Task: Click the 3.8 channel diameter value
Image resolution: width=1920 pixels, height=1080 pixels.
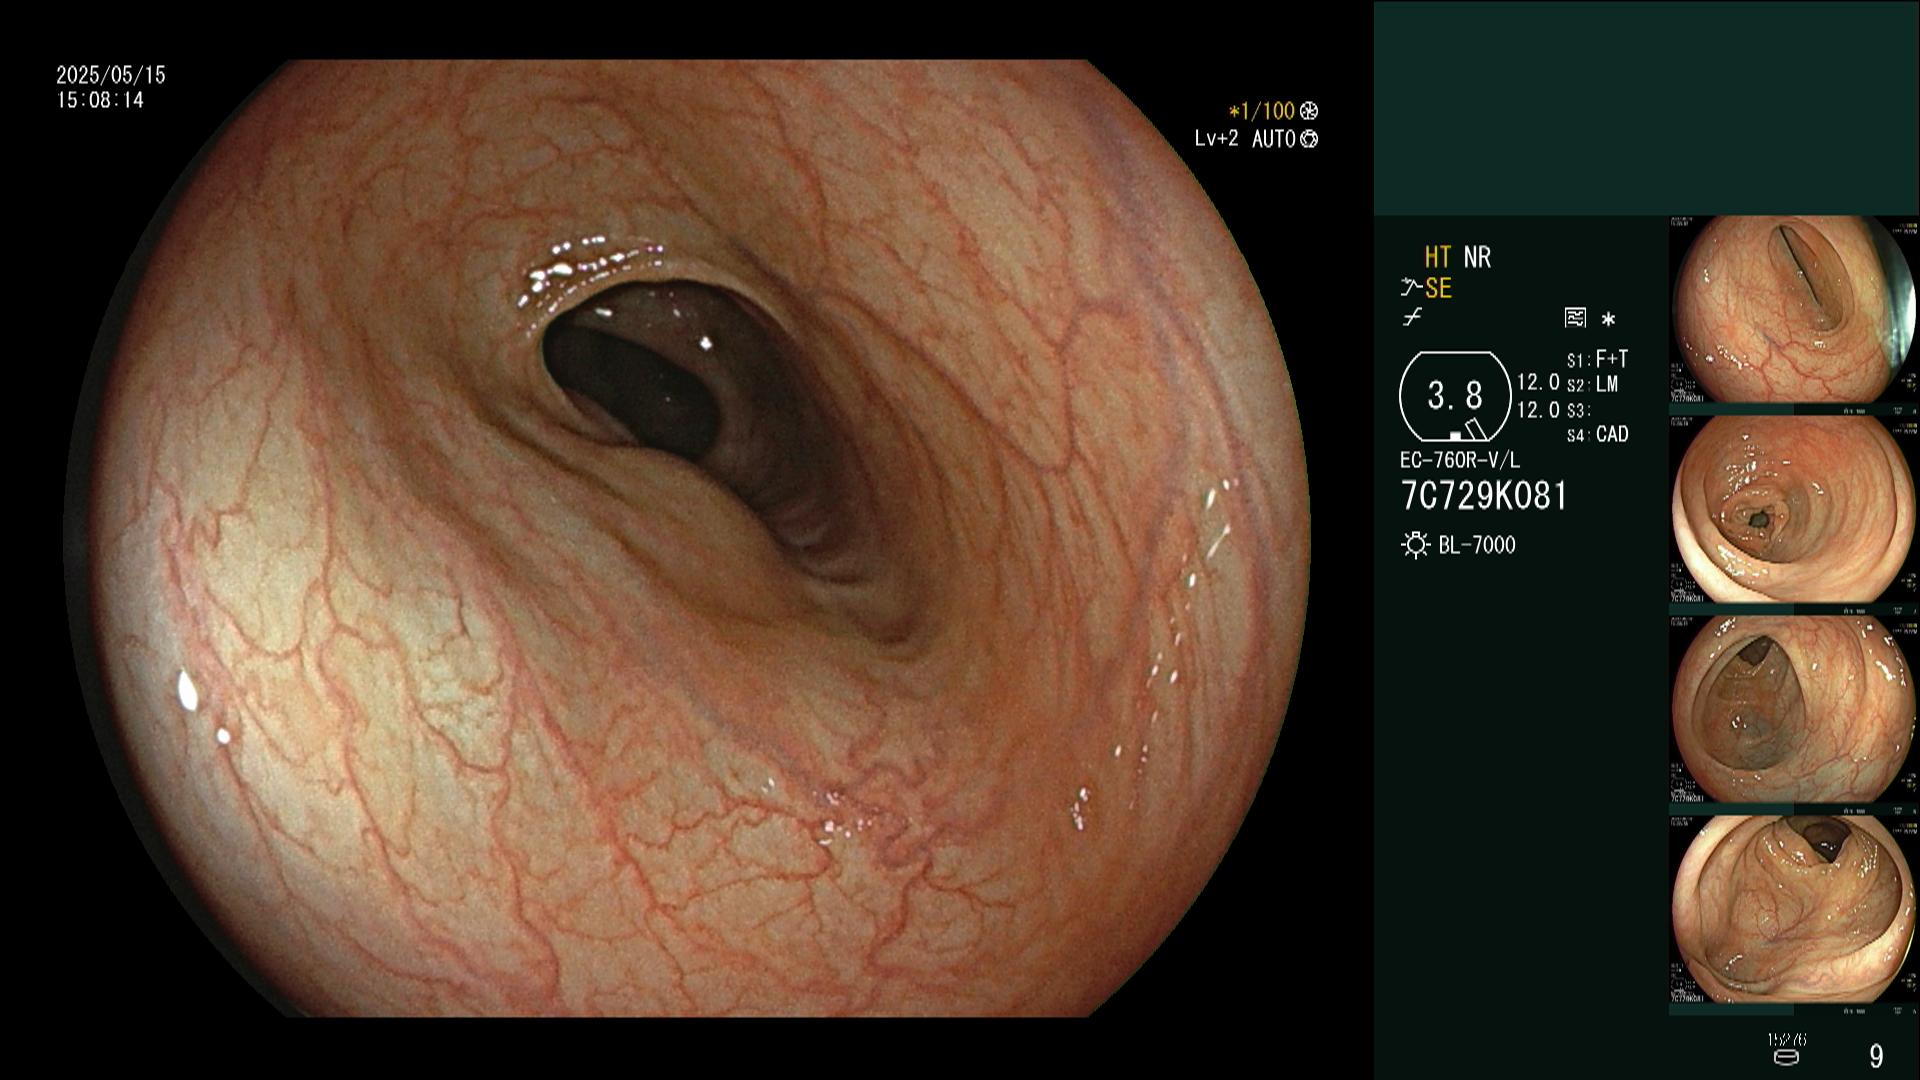Action: tap(1455, 396)
